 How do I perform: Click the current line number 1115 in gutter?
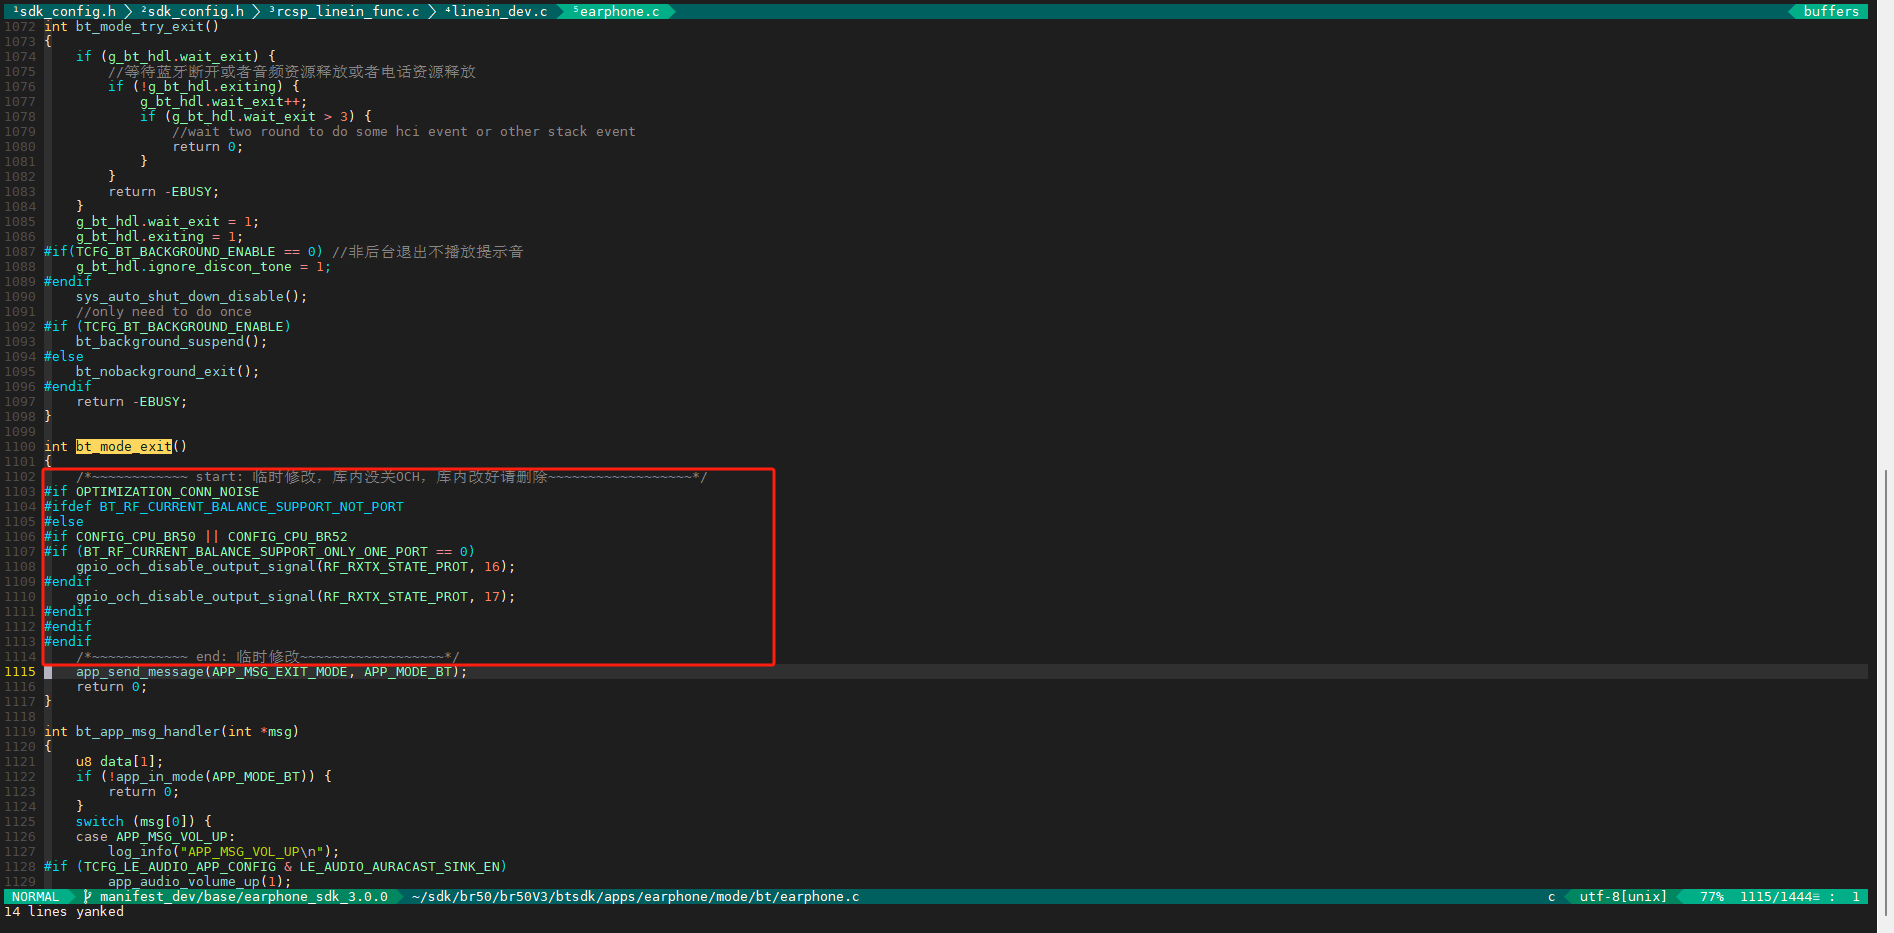point(20,671)
